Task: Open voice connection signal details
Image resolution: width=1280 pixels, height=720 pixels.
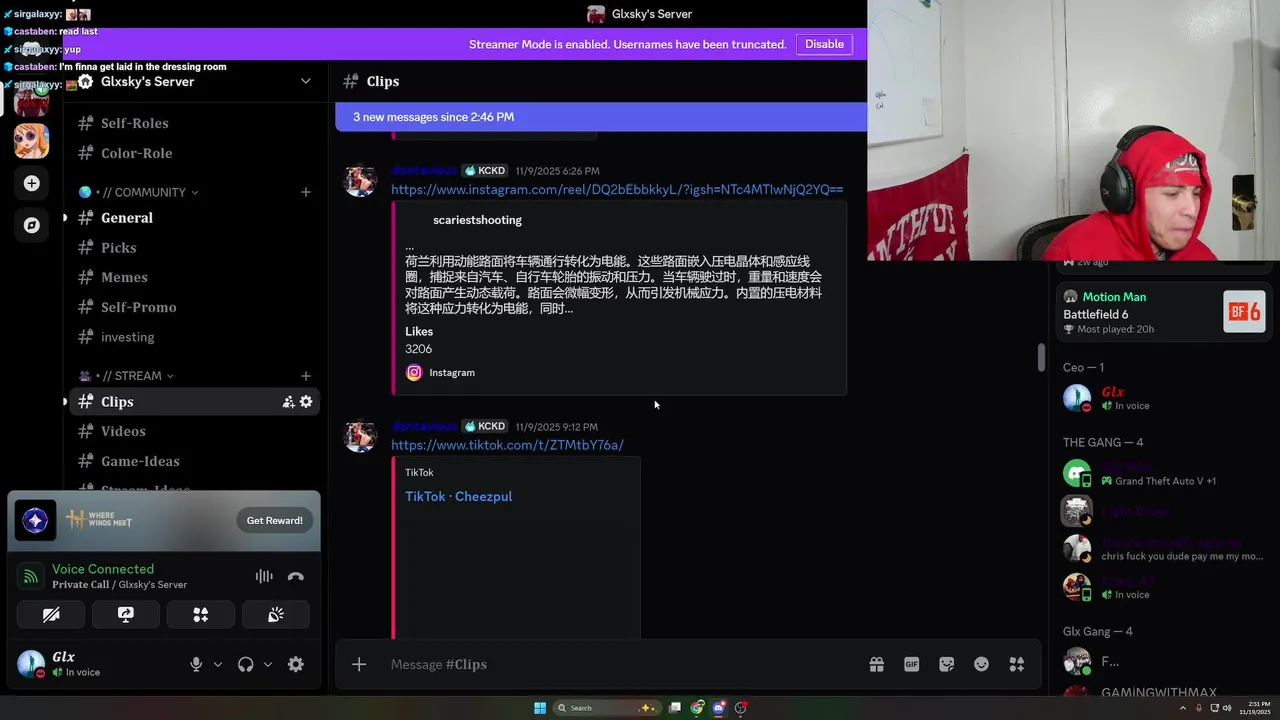Action: [31, 576]
